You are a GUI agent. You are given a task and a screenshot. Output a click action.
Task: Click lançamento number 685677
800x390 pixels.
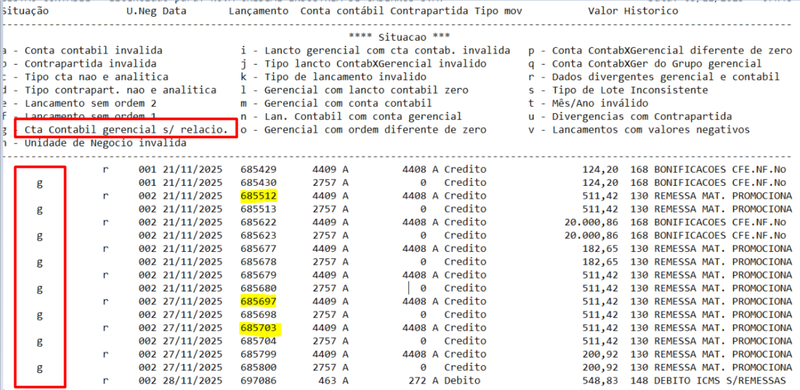(259, 249)
